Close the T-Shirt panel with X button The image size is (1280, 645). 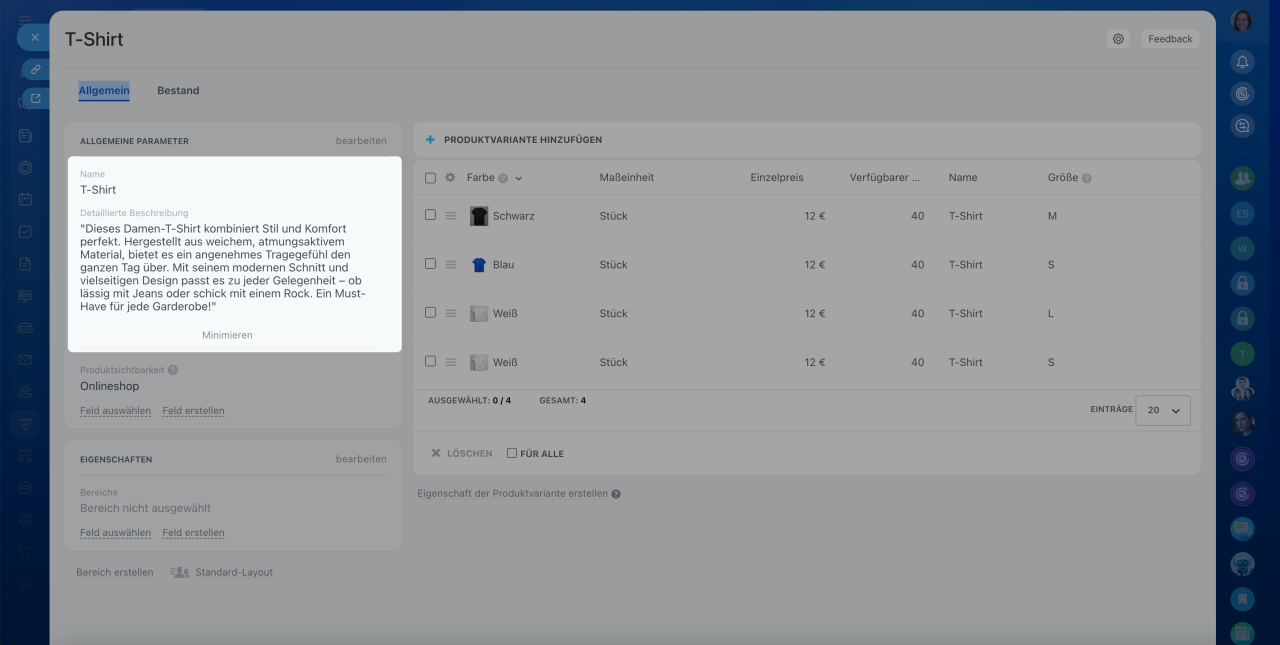point(34,37)
